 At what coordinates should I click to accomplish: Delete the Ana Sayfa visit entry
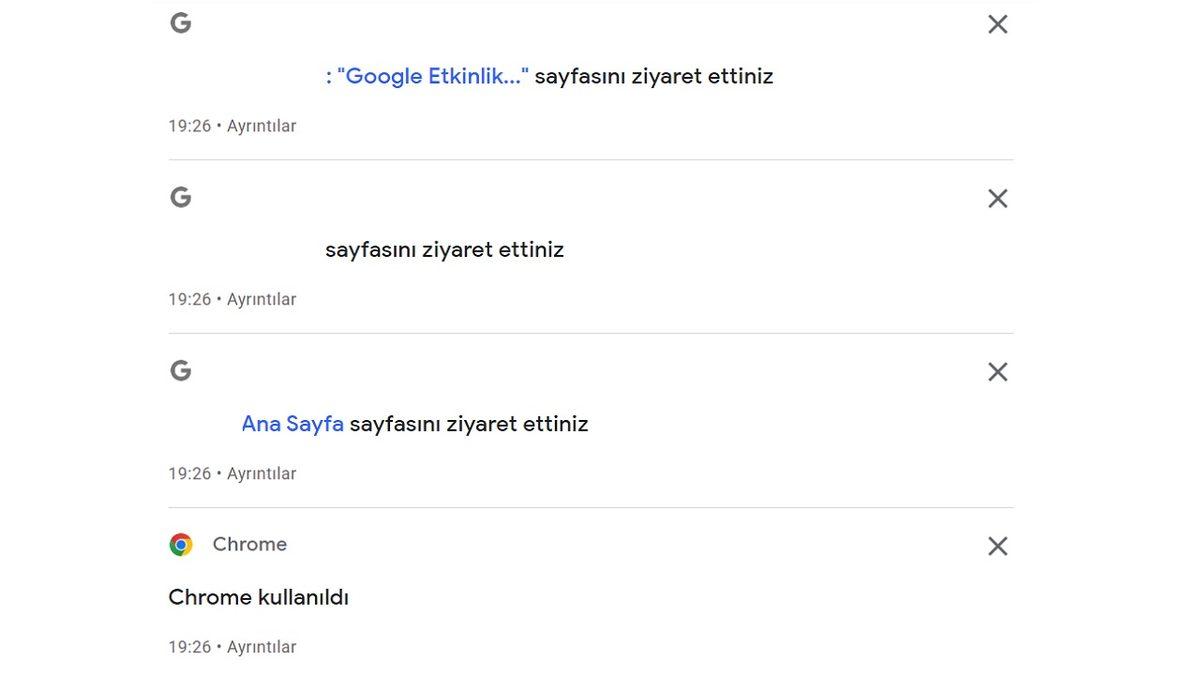tap(997, 371)
